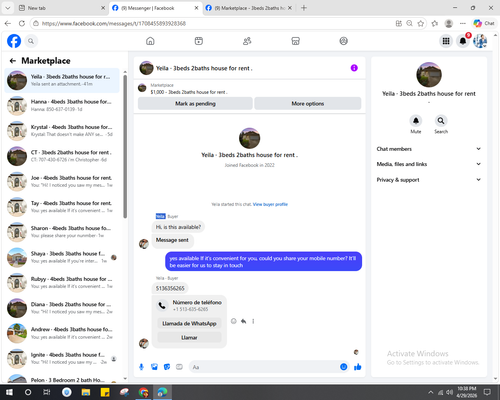Open the Tay 4beds 3baths conversation
Viewport: 500px width, 400px height.
coord(62,207)
